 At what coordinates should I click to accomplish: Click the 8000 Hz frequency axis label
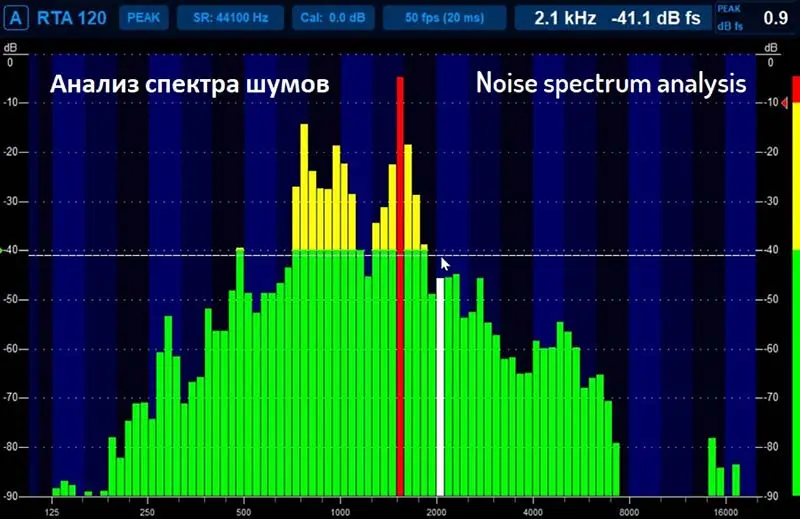pos(629,512)
